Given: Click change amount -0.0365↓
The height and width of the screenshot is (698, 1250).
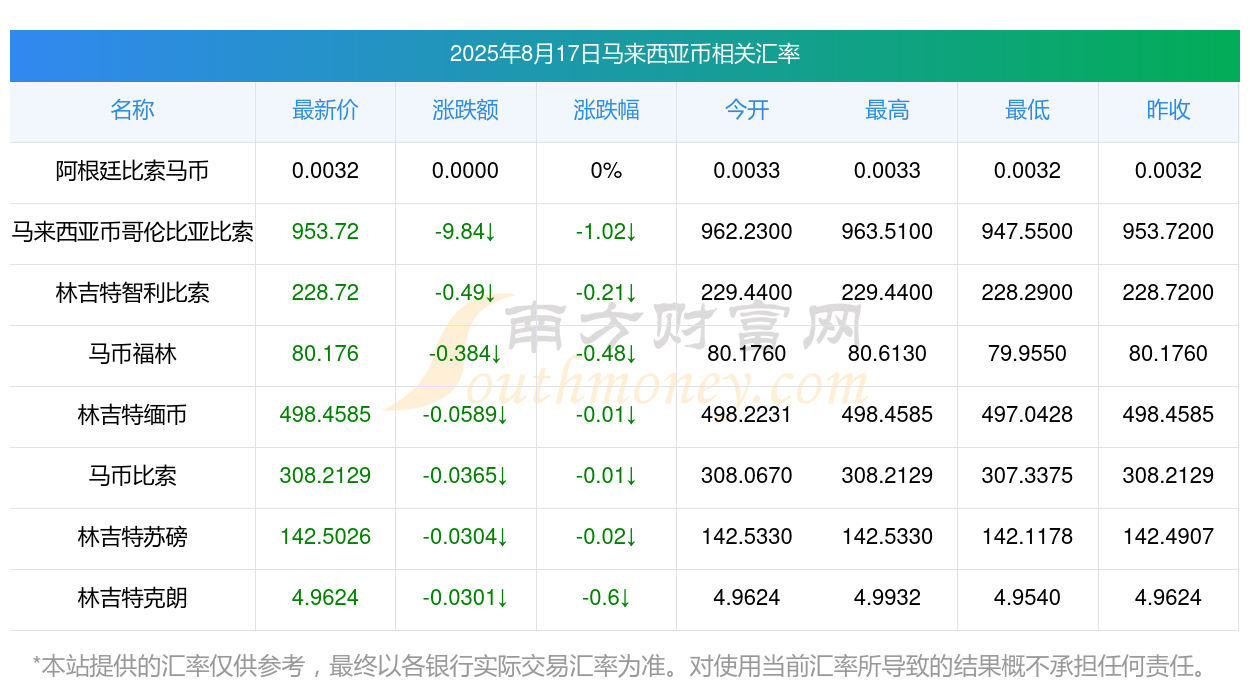Looking at the screenshot, I should (x=465, y=476).
